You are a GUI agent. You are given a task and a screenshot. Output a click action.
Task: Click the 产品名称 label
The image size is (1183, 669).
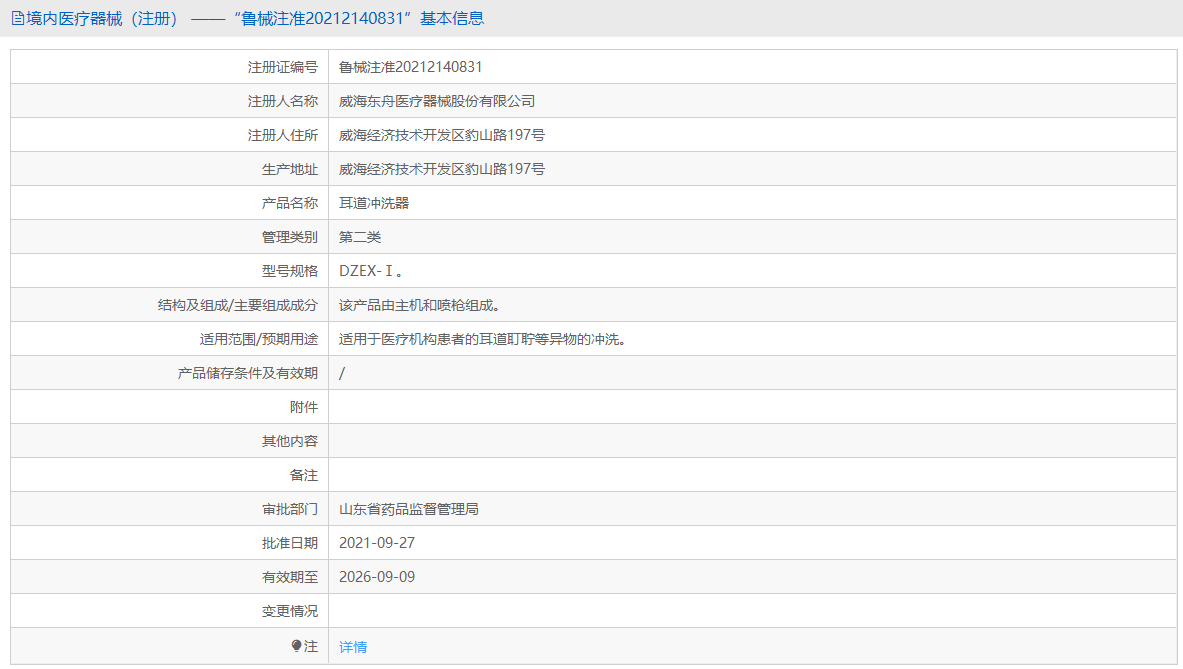[290, 203]
